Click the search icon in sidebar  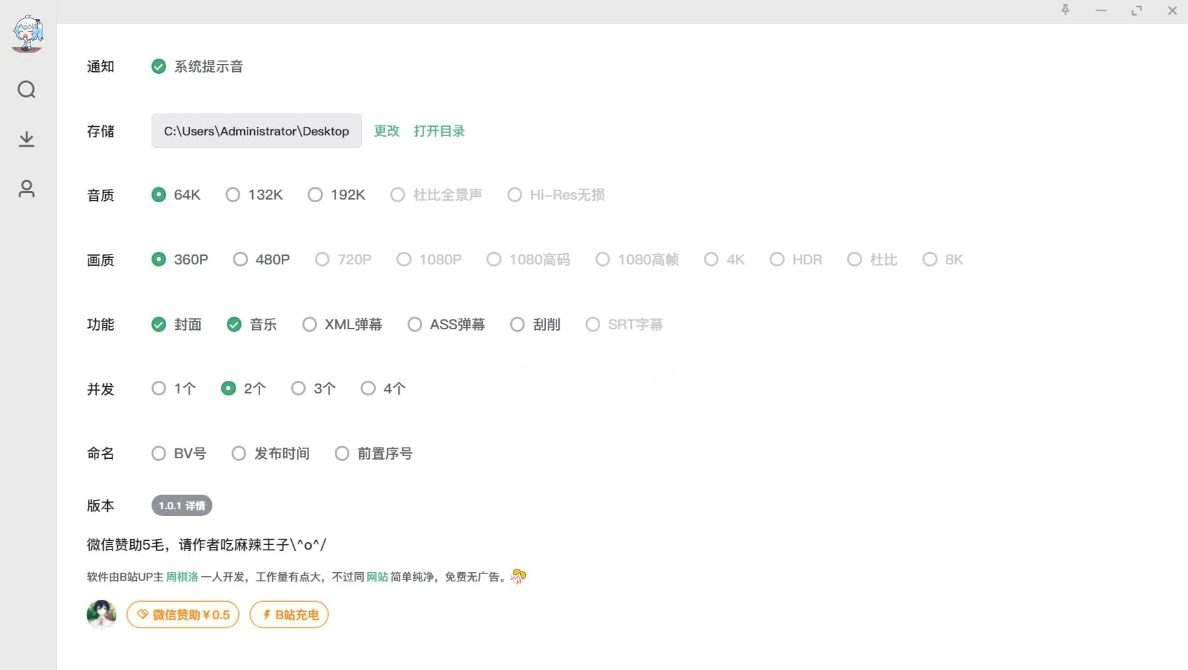pos(27,90)
